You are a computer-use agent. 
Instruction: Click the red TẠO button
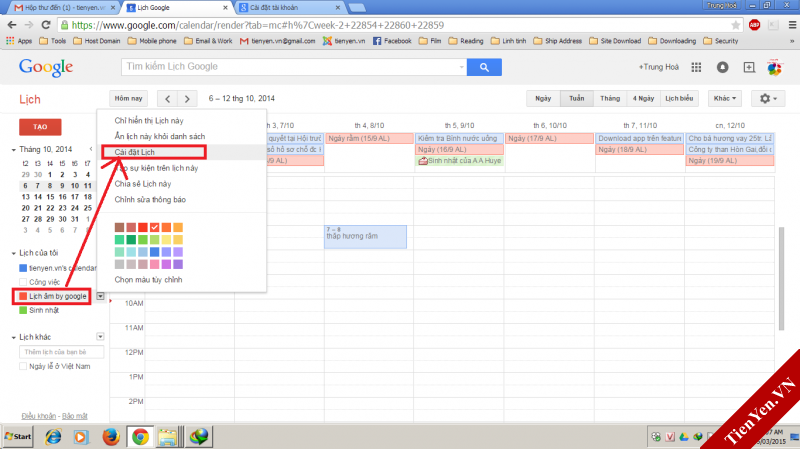click(x=40, y=127)
